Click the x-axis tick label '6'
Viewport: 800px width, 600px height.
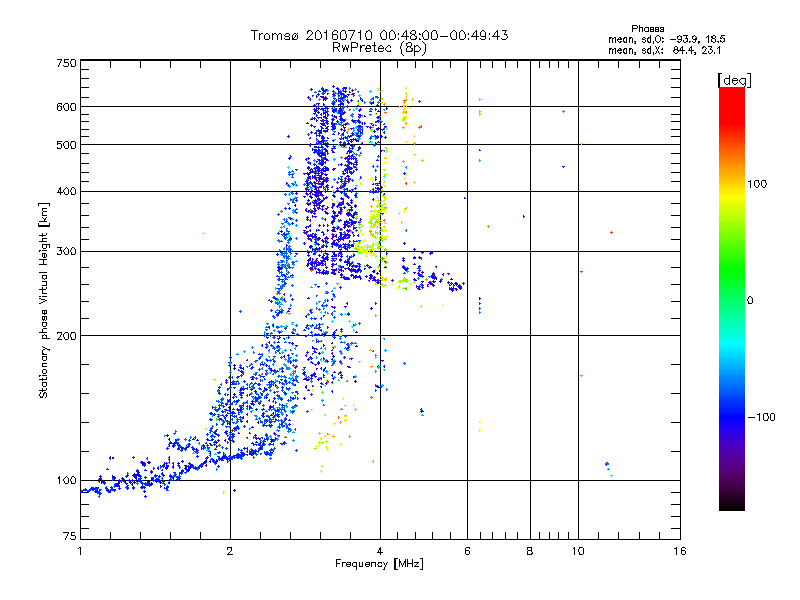(467, 551)
